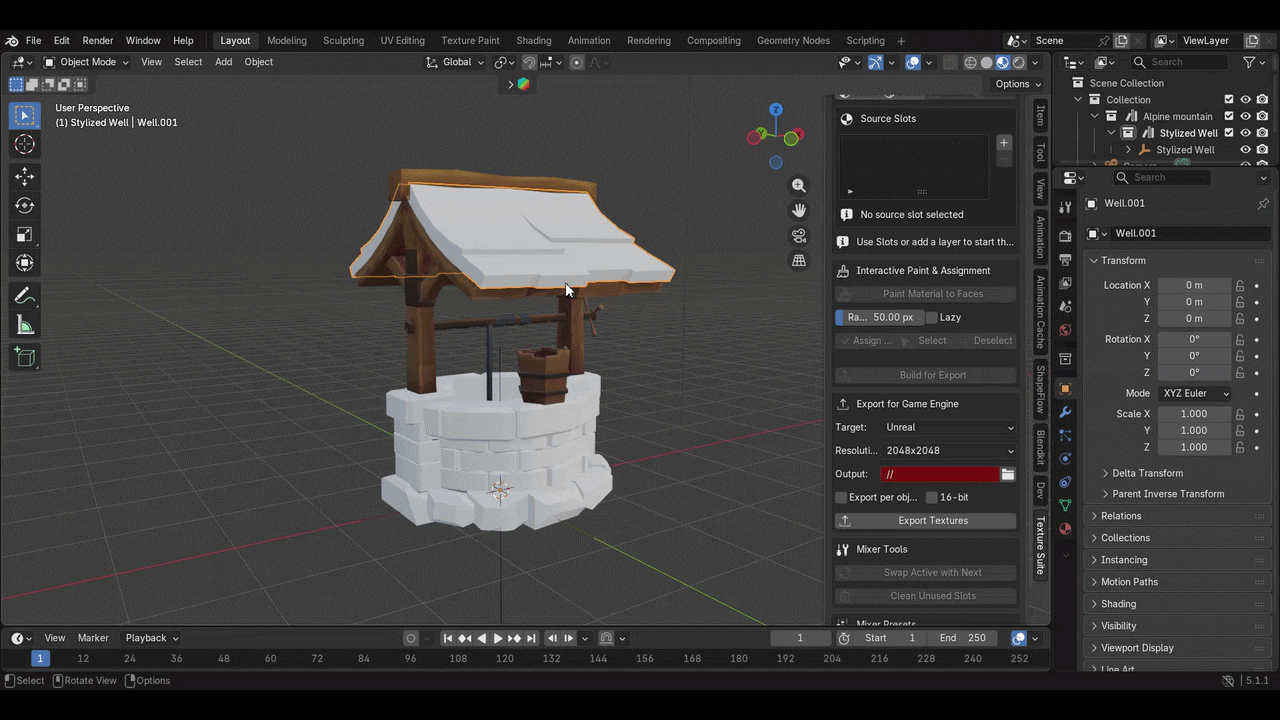This screenshot has height=720, width=1280.
Task: Play the animation forward
Action: click(x=498, y=638)
